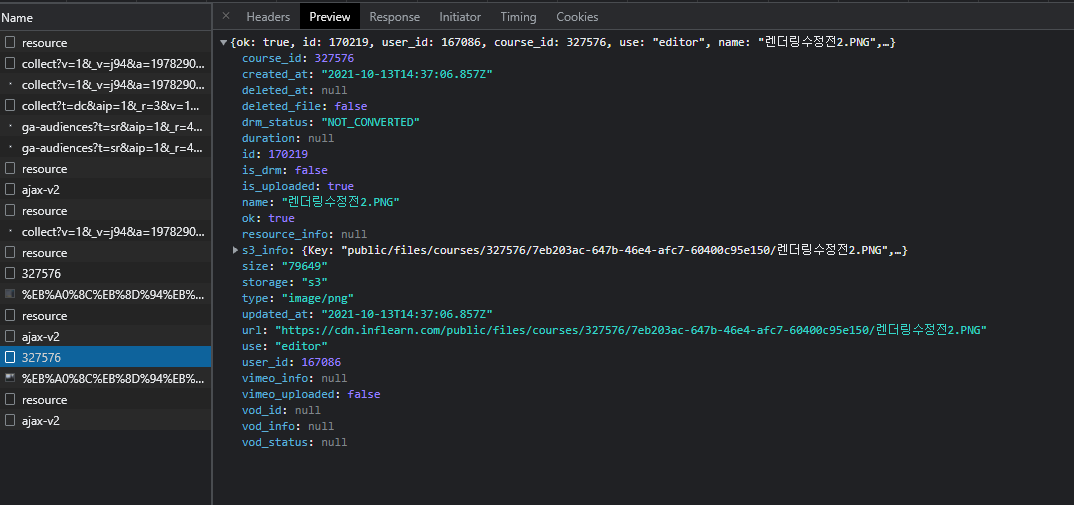This screenshot has width=1074, height=505.
Task: Open the Response tab
Action: (394, 17)
